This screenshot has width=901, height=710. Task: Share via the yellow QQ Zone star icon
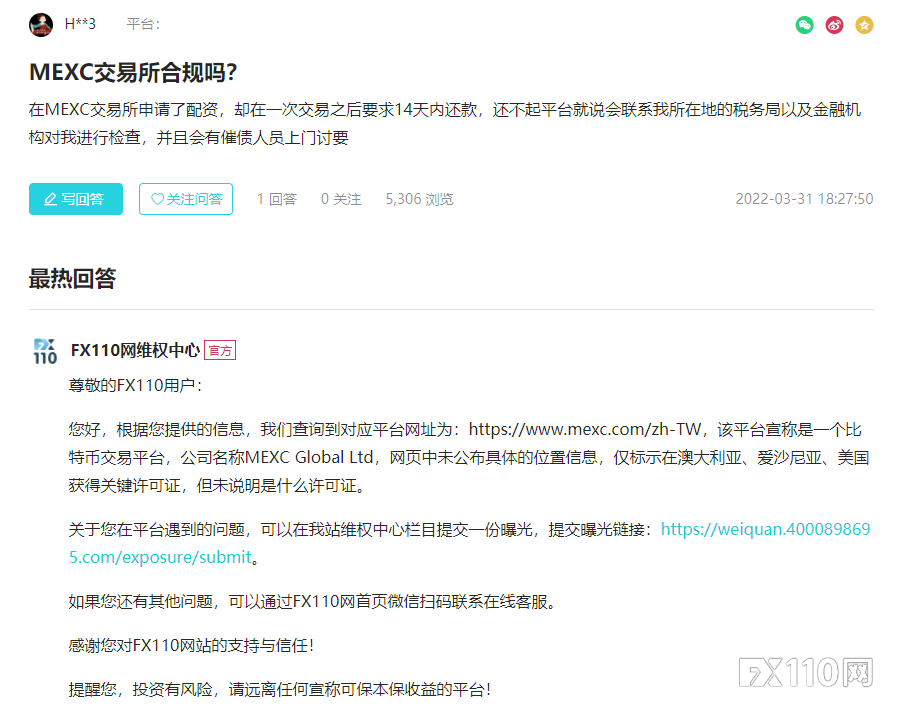pyautogui.click(x=864, y=25)
